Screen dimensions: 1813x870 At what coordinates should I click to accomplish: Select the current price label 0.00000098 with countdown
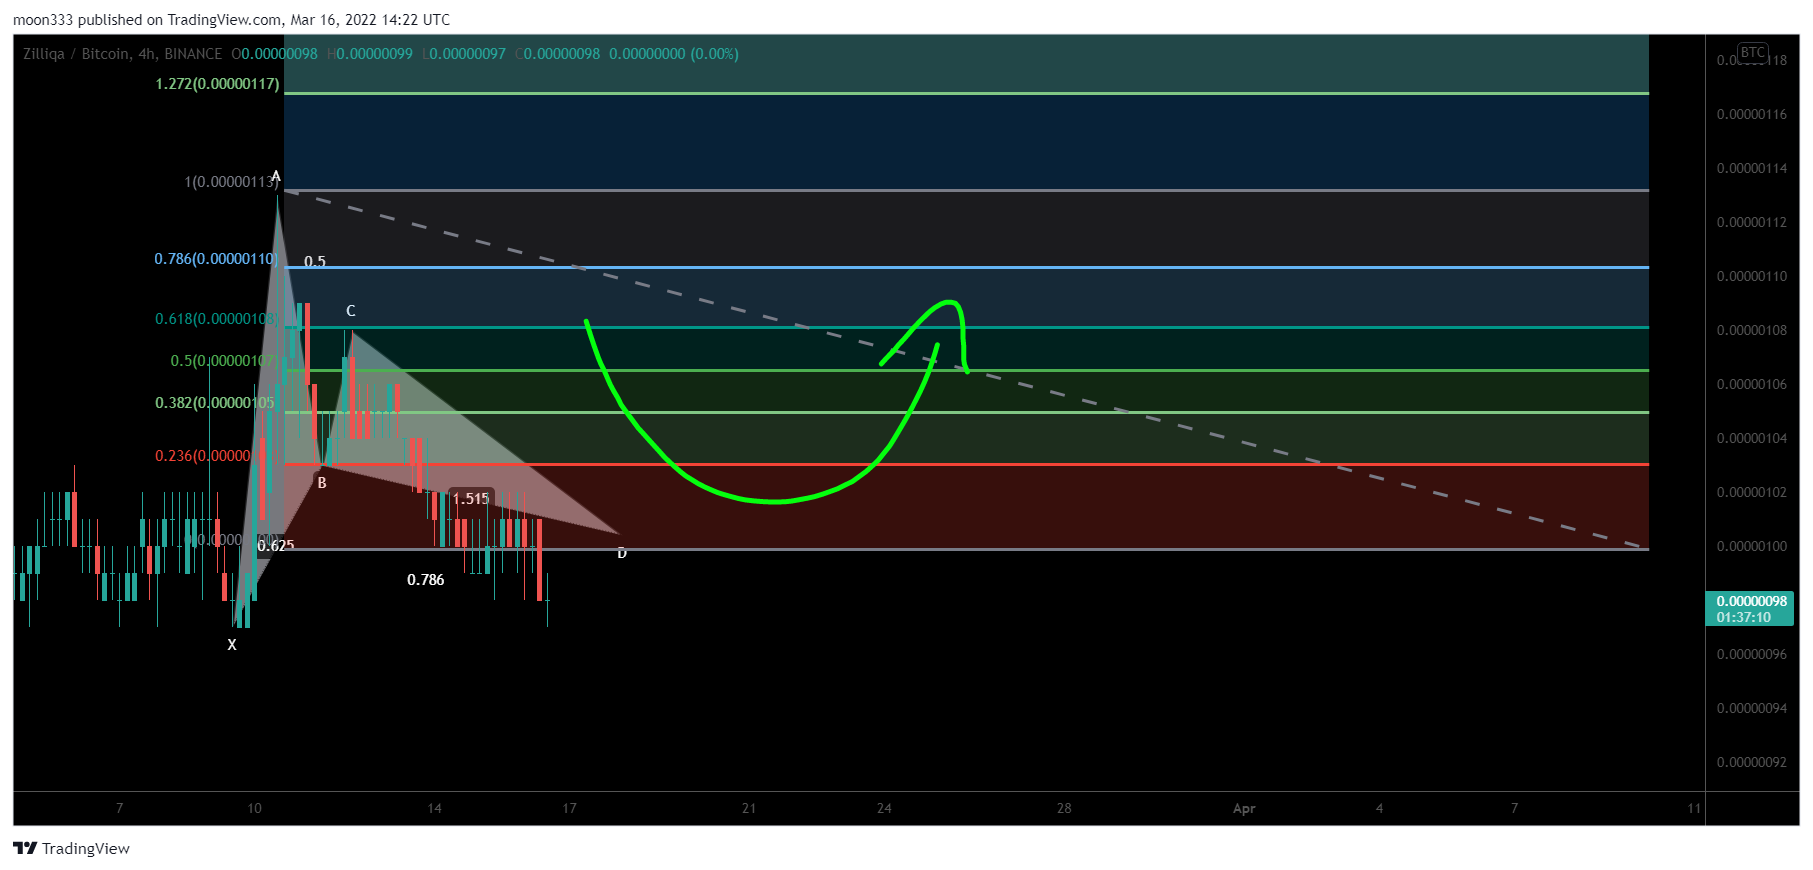point(1749,608)
